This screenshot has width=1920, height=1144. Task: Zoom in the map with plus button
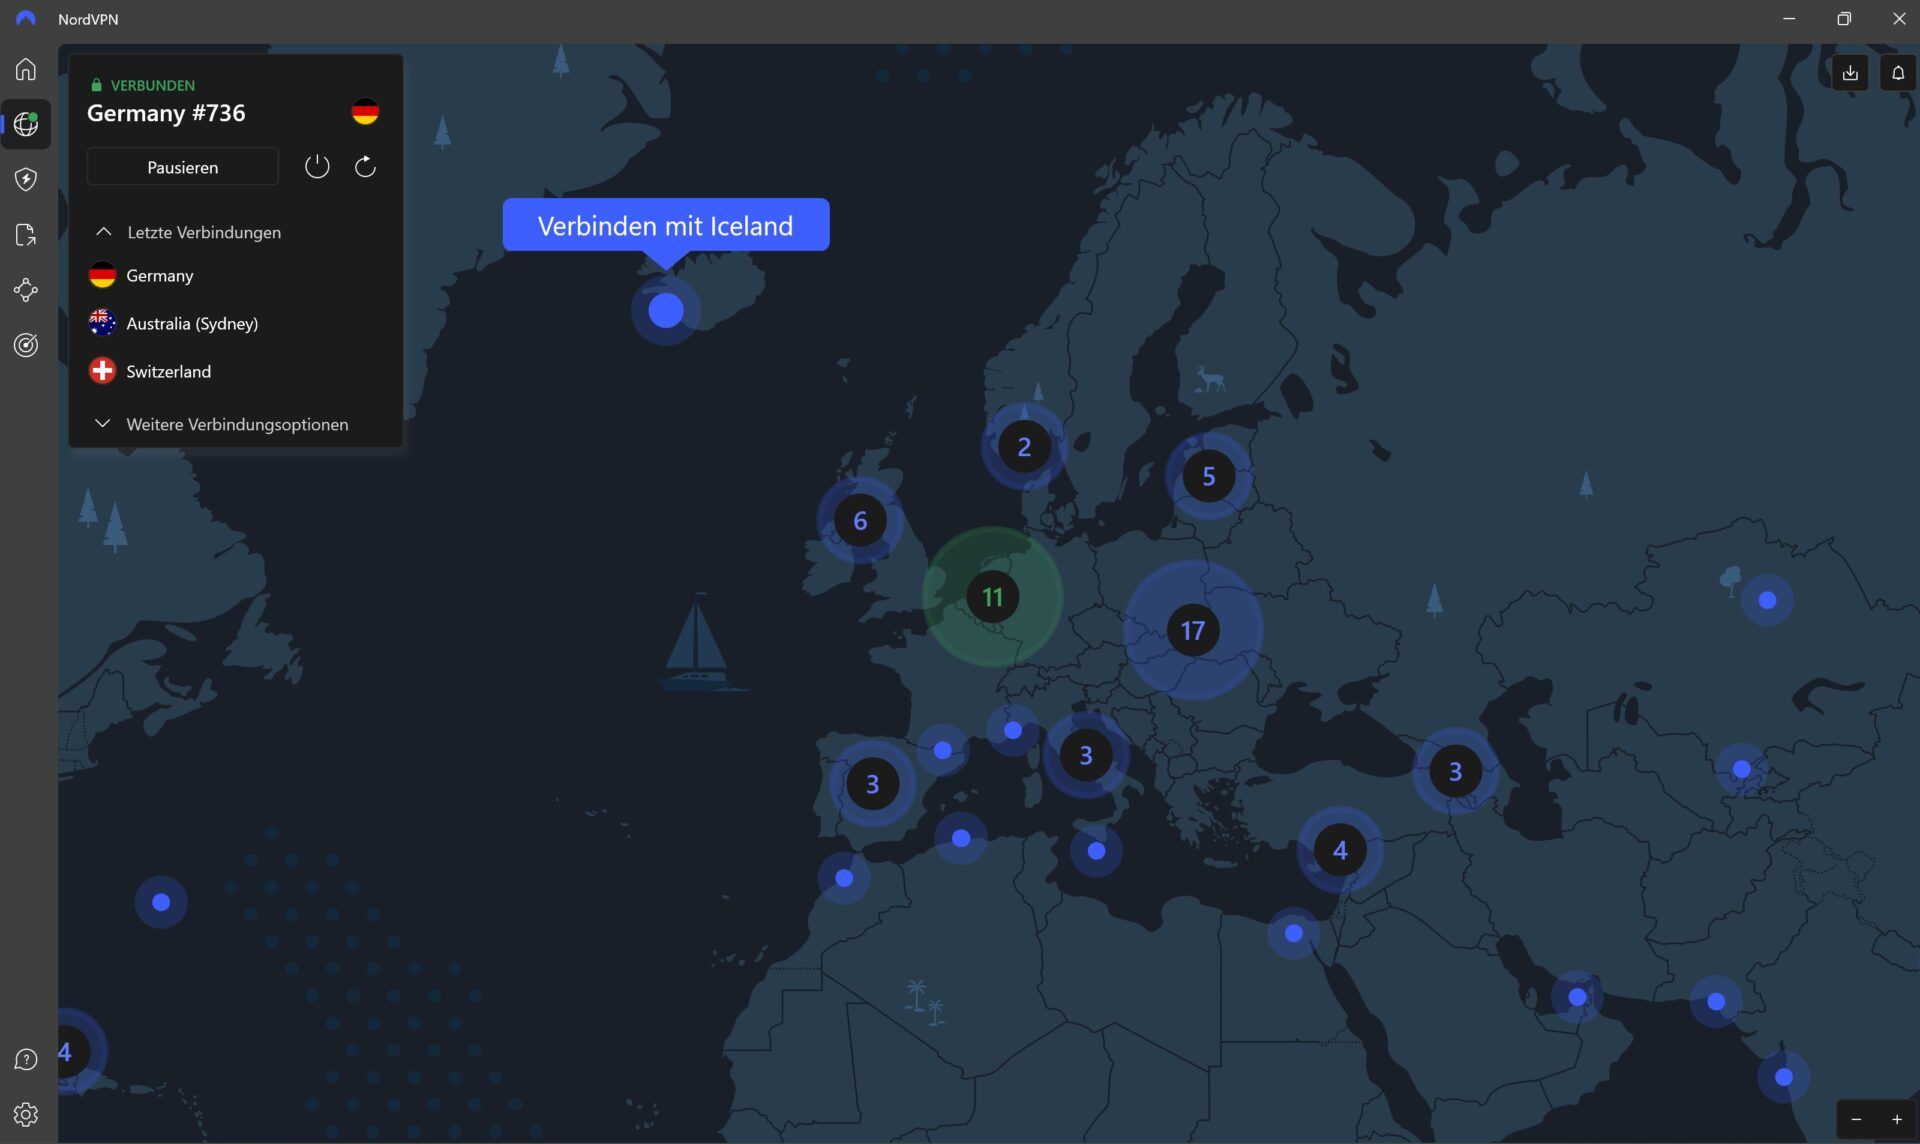tap(1896, 1119)
